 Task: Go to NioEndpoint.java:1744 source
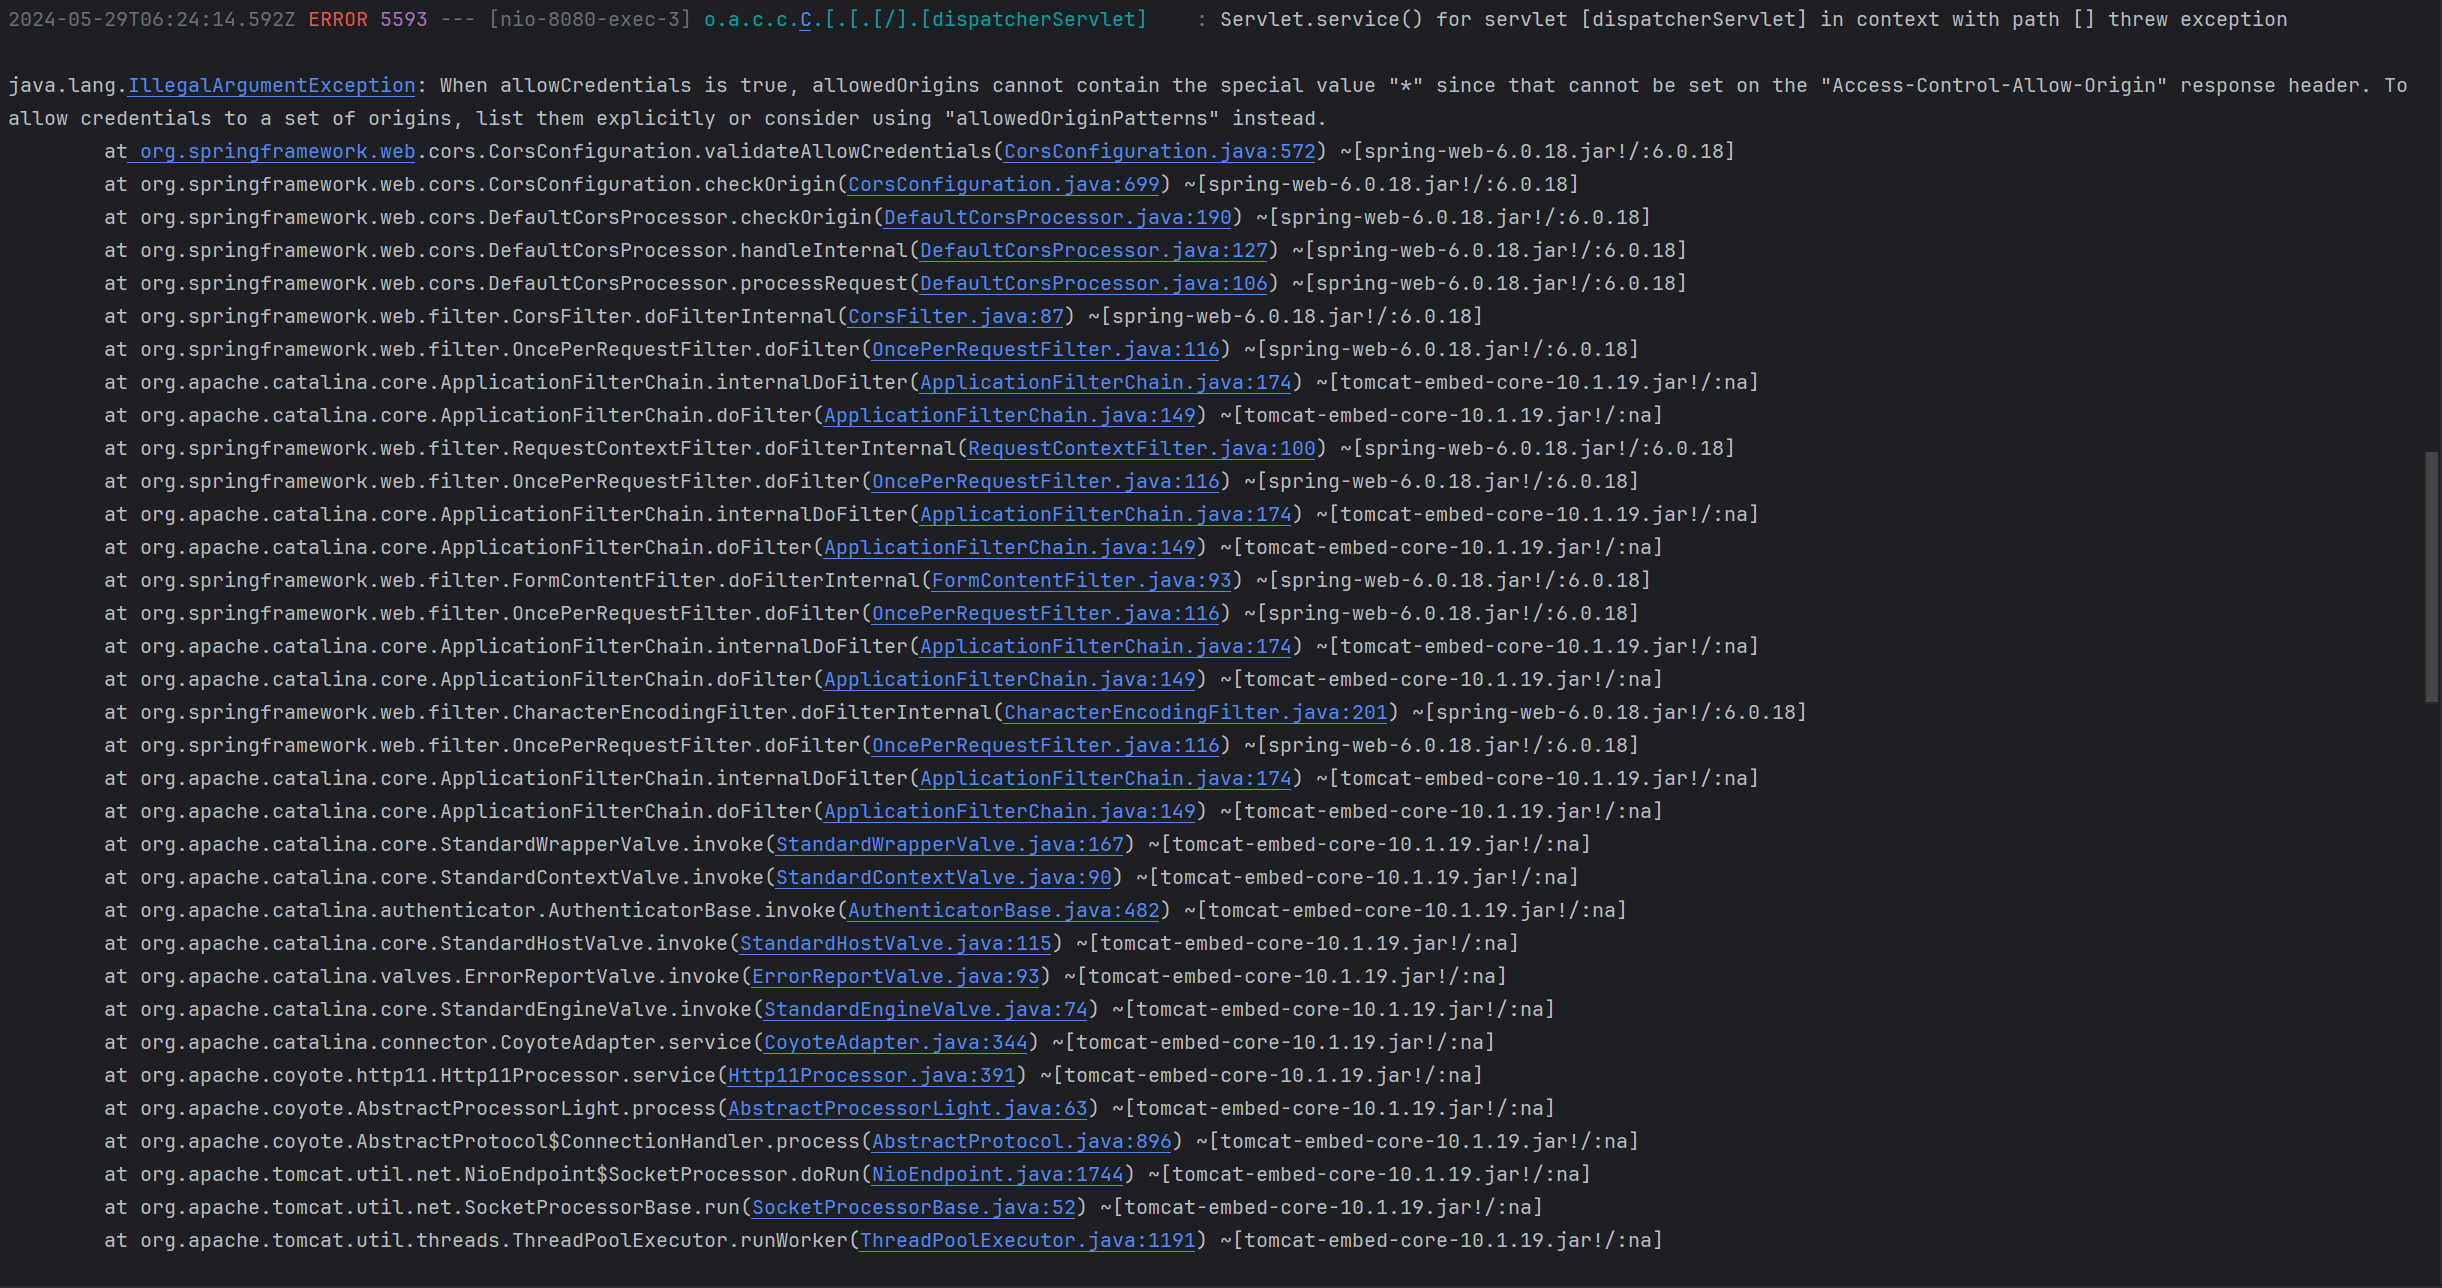[997, 1175]
